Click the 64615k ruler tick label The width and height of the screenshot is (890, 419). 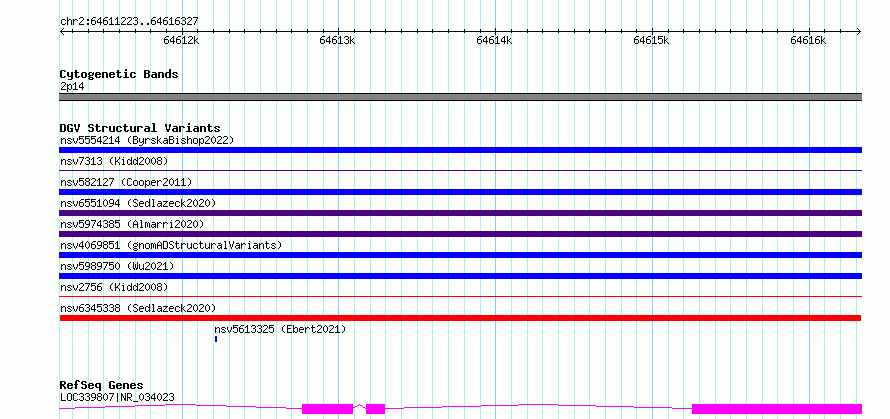pos(652,40)
